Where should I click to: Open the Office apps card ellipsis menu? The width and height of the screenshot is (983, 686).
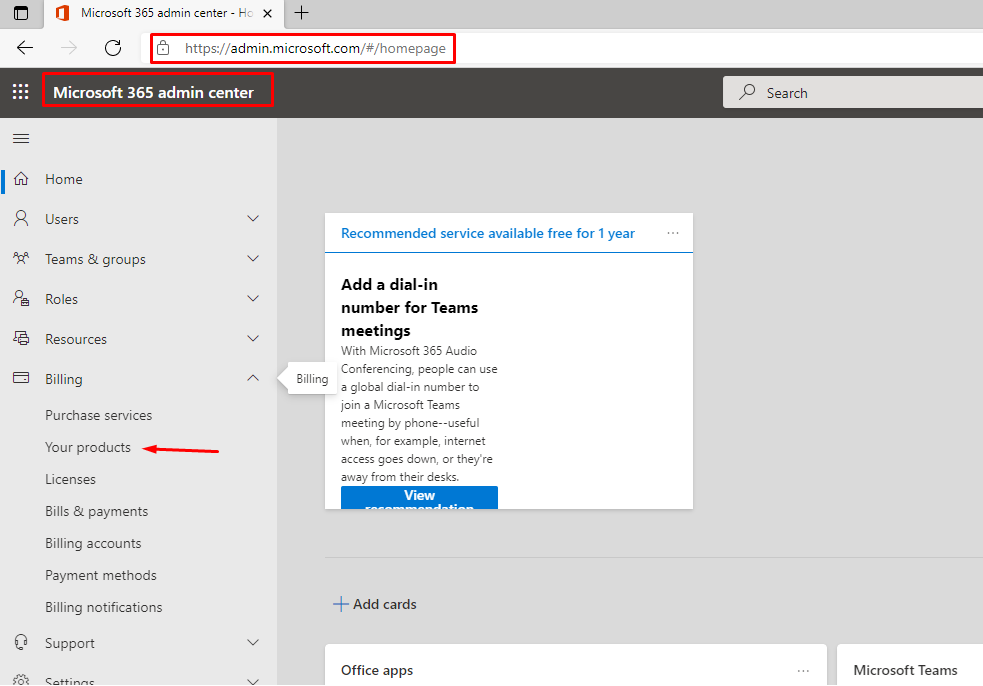[803, 670]
